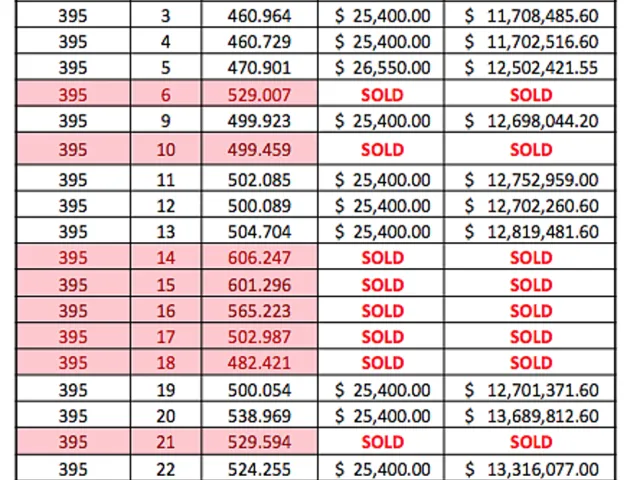Click the SOLD label beside 529.007
Viewport: 640px width, 480px height.
pos(381,95)
